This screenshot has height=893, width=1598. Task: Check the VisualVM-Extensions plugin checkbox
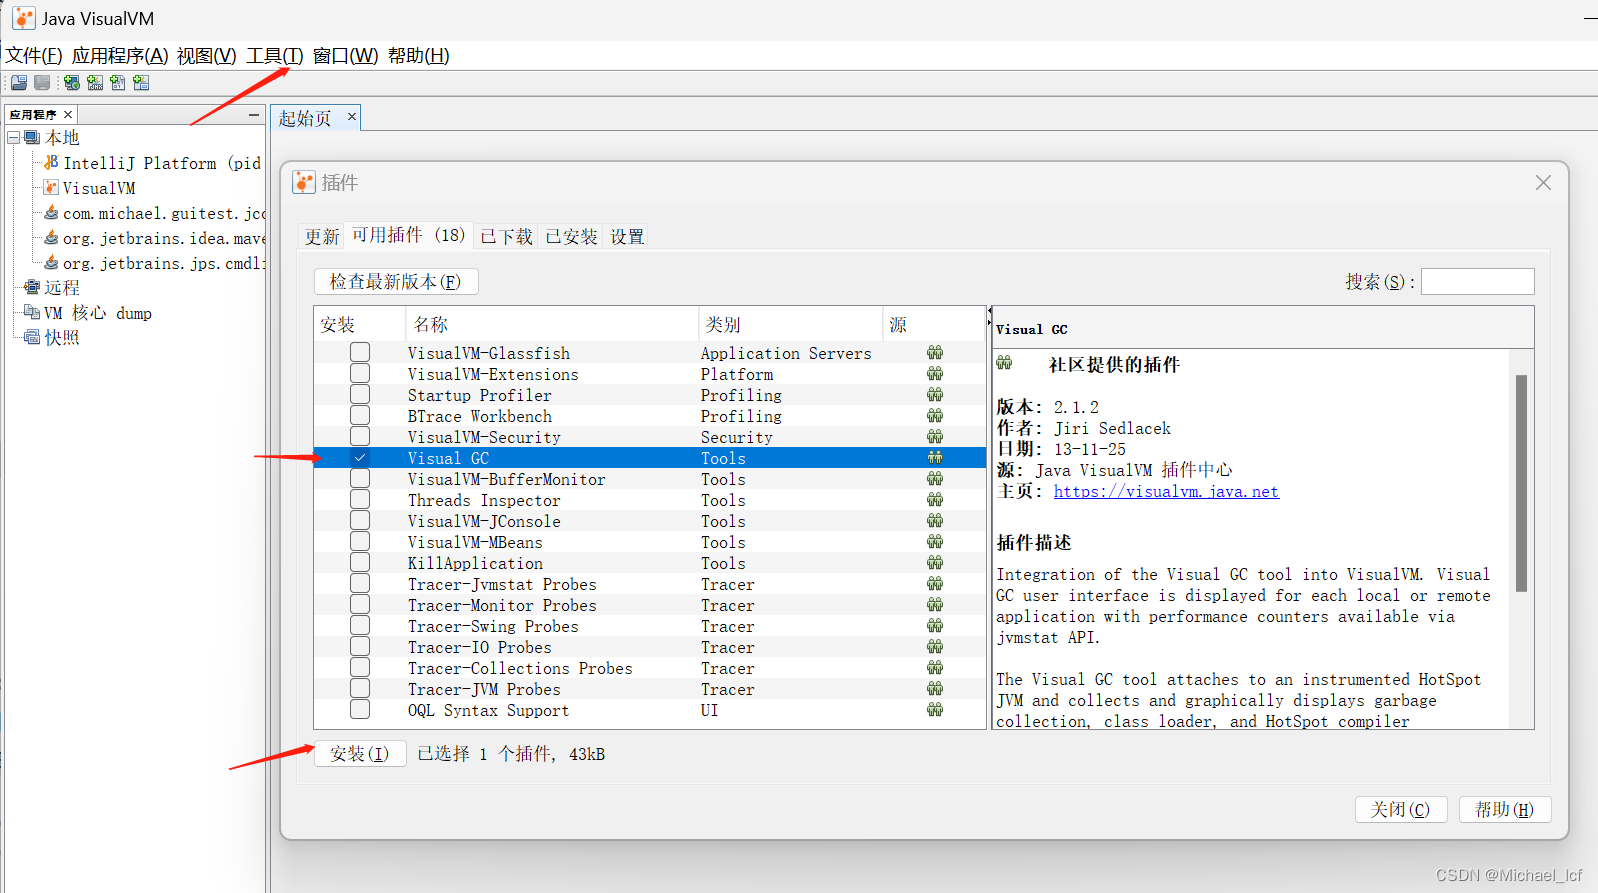pyautogui.click(x=360, y=373)
